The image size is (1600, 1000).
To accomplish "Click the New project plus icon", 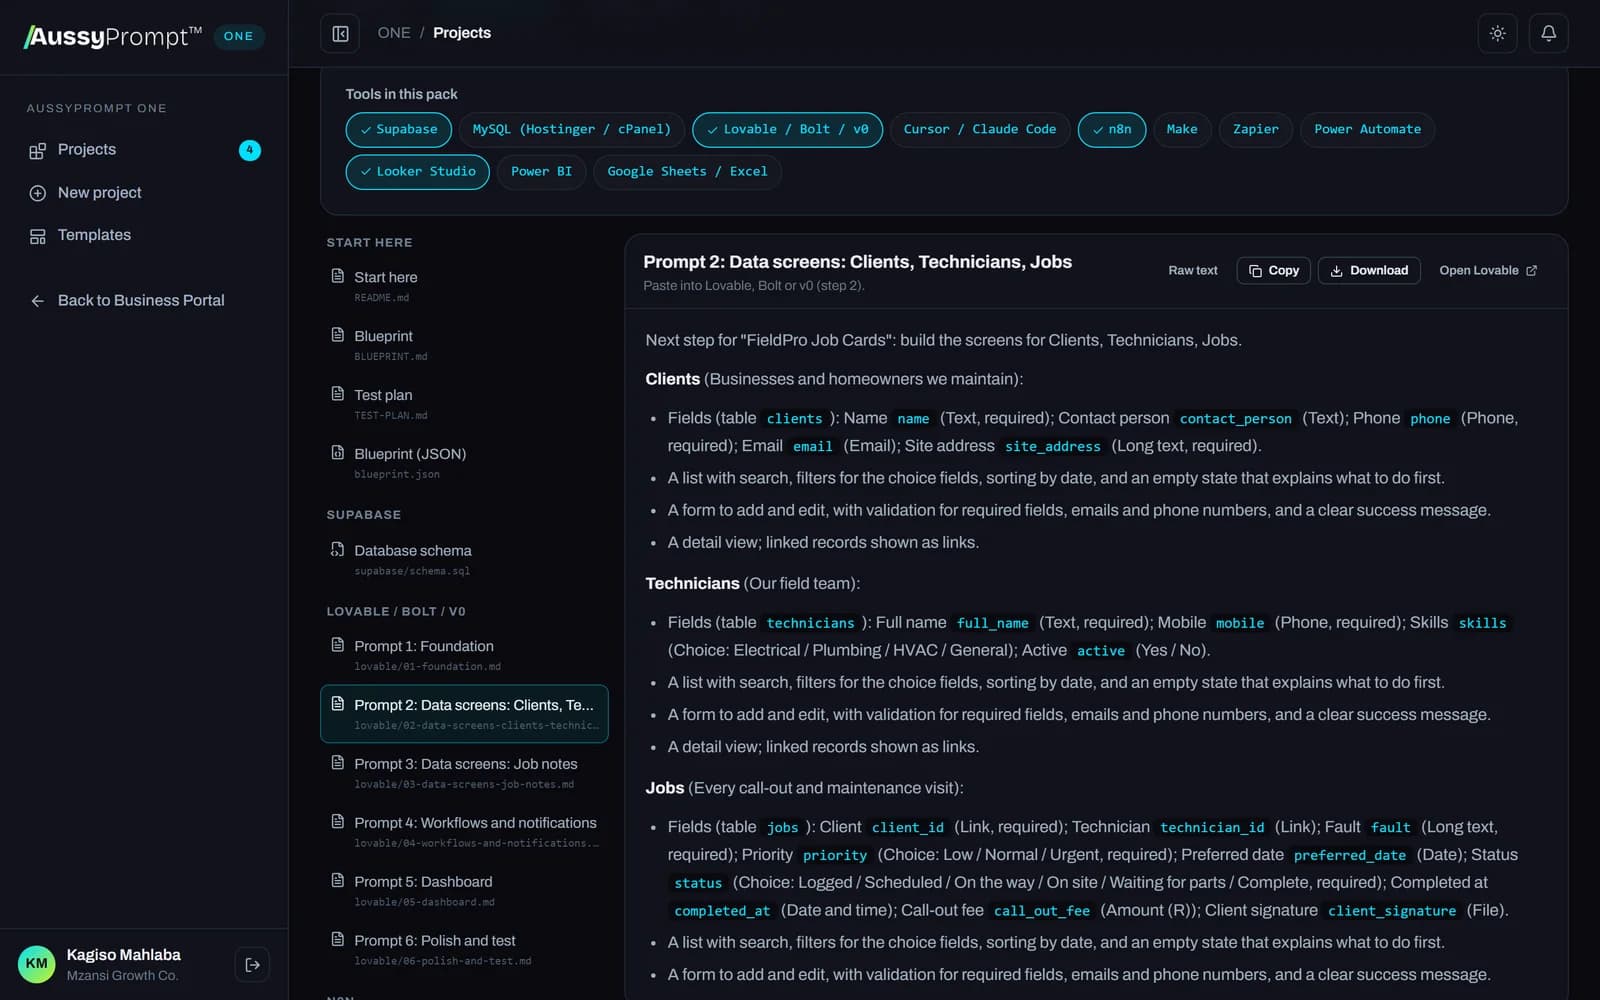I will (37, 193).
